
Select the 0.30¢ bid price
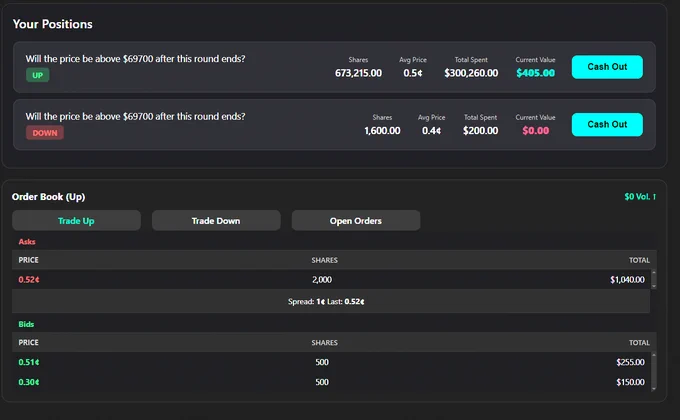pyautogui.click(x=29, y=382)
